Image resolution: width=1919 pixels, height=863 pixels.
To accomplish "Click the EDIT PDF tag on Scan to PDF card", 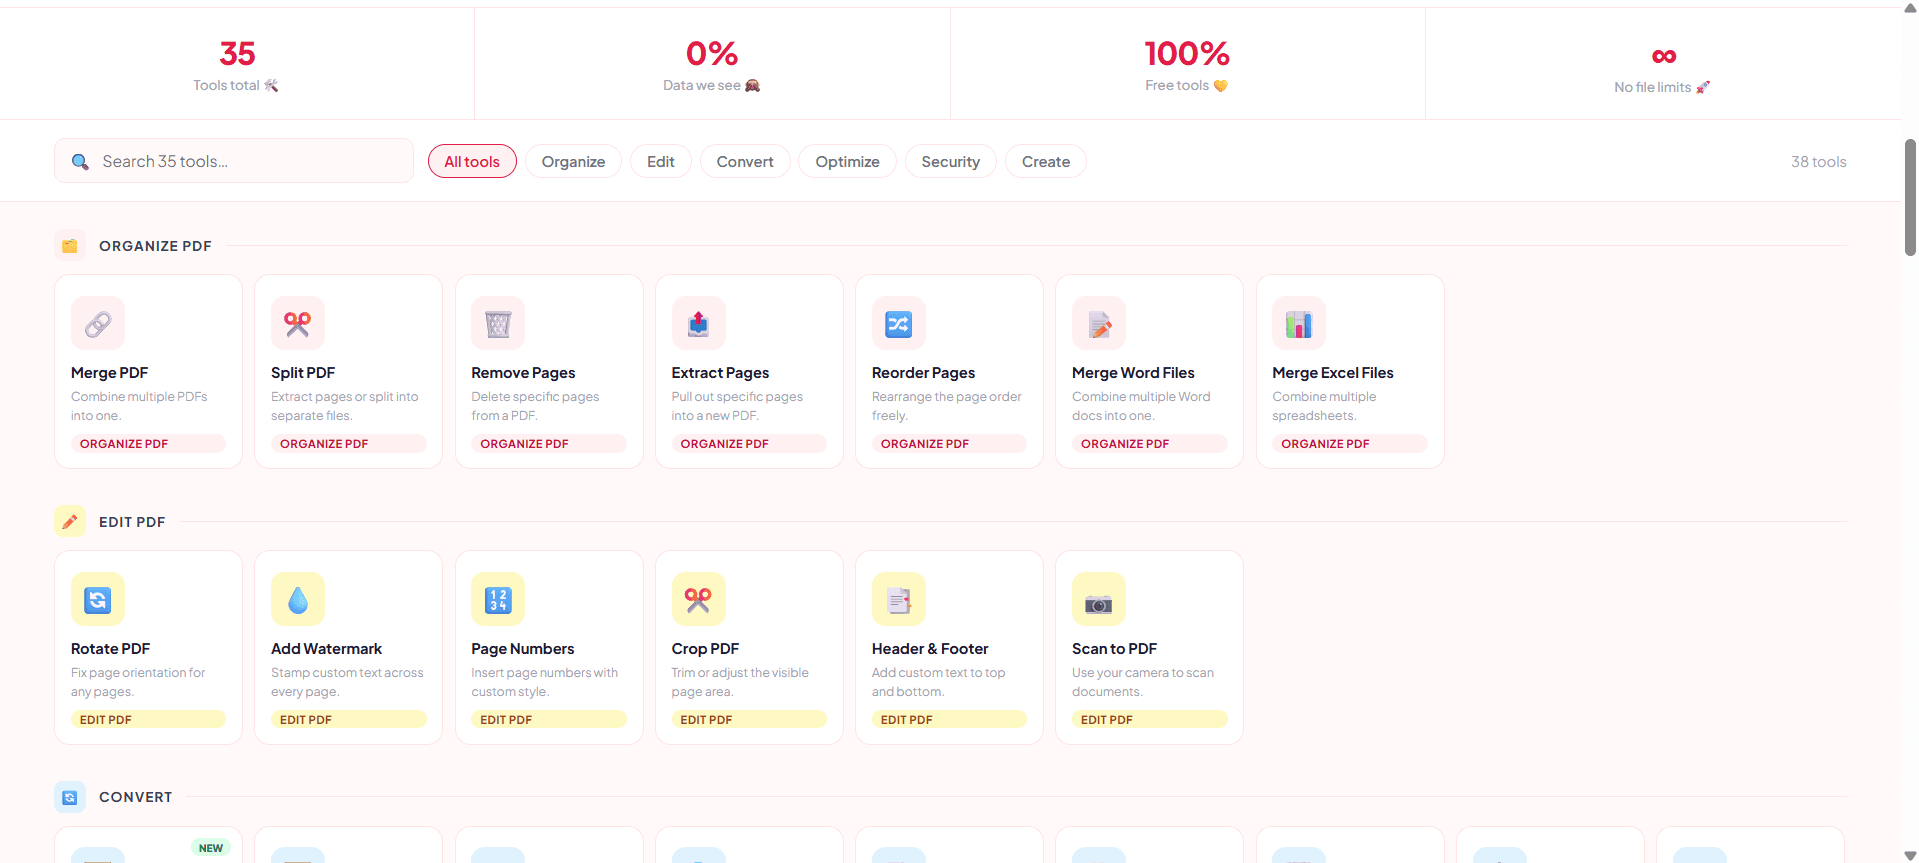I will (x=1149, y=719).
